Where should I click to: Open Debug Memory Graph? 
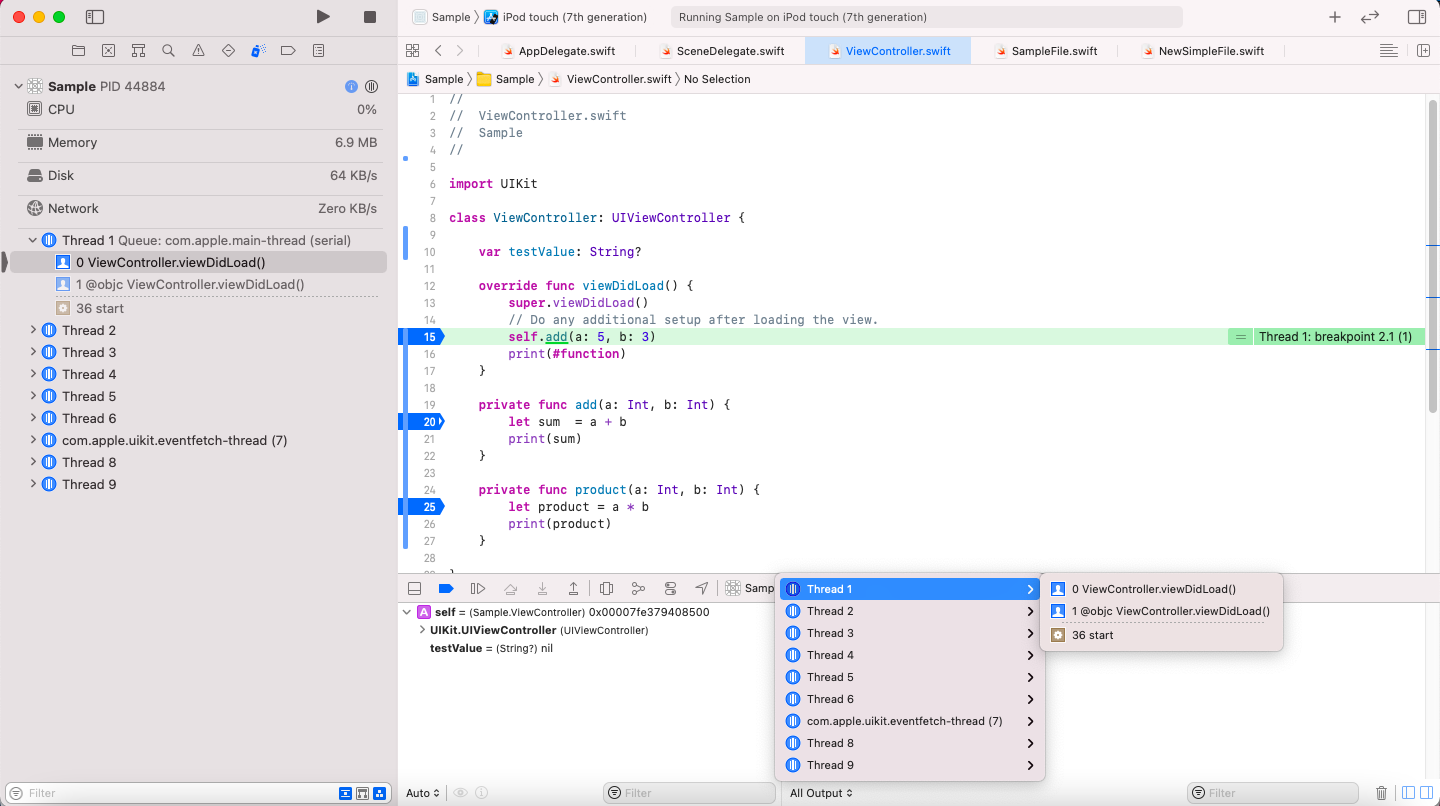(x=638, y=588)
